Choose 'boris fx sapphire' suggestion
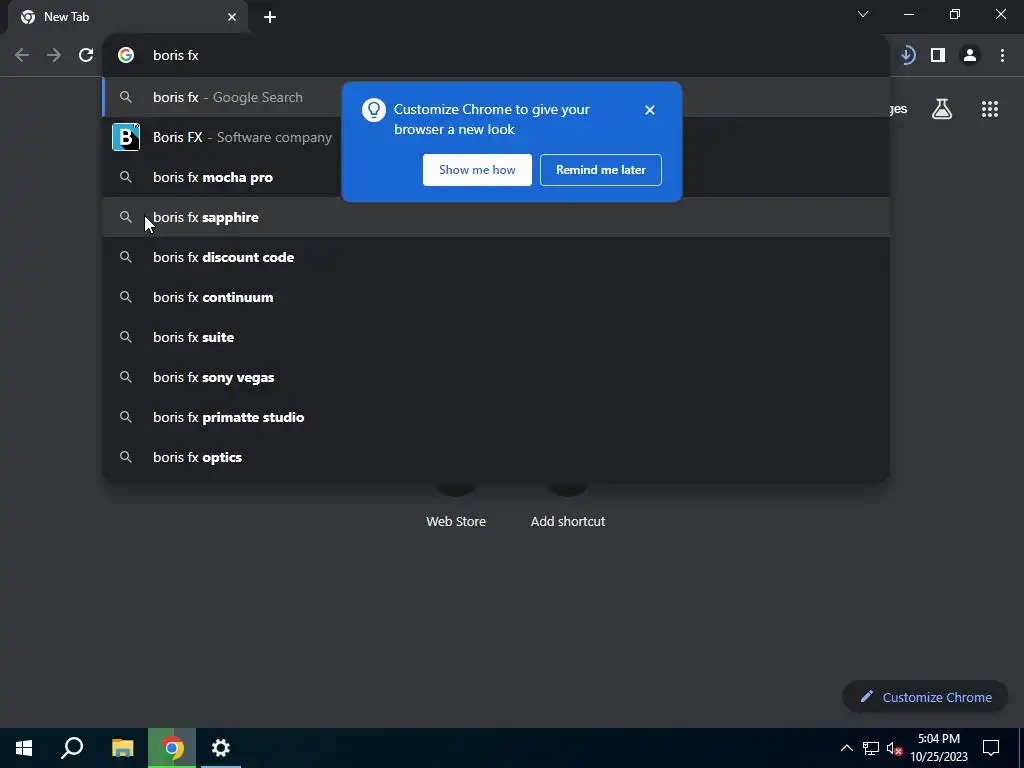The image size is (1024, 768). [496, 217]
